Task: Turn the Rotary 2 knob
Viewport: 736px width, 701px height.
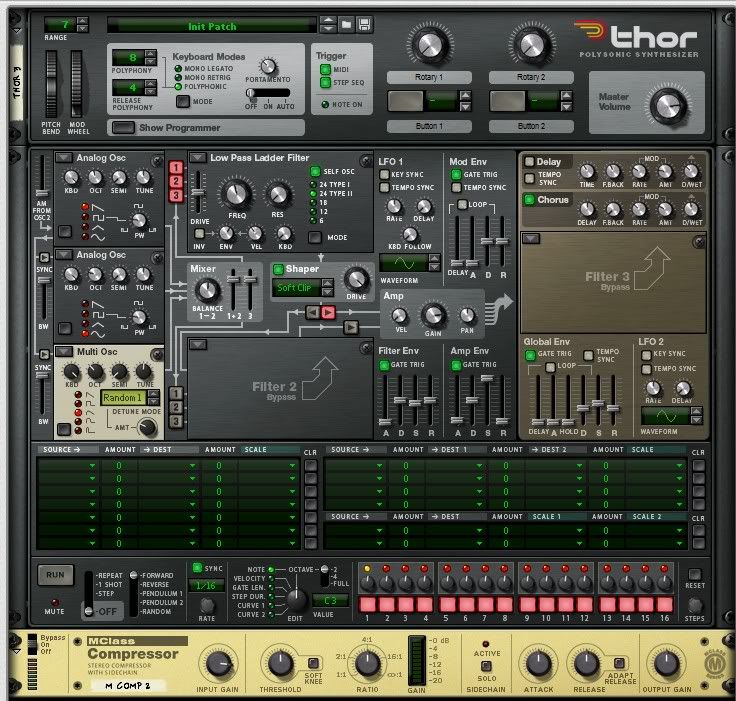Action: click(531, 45)
